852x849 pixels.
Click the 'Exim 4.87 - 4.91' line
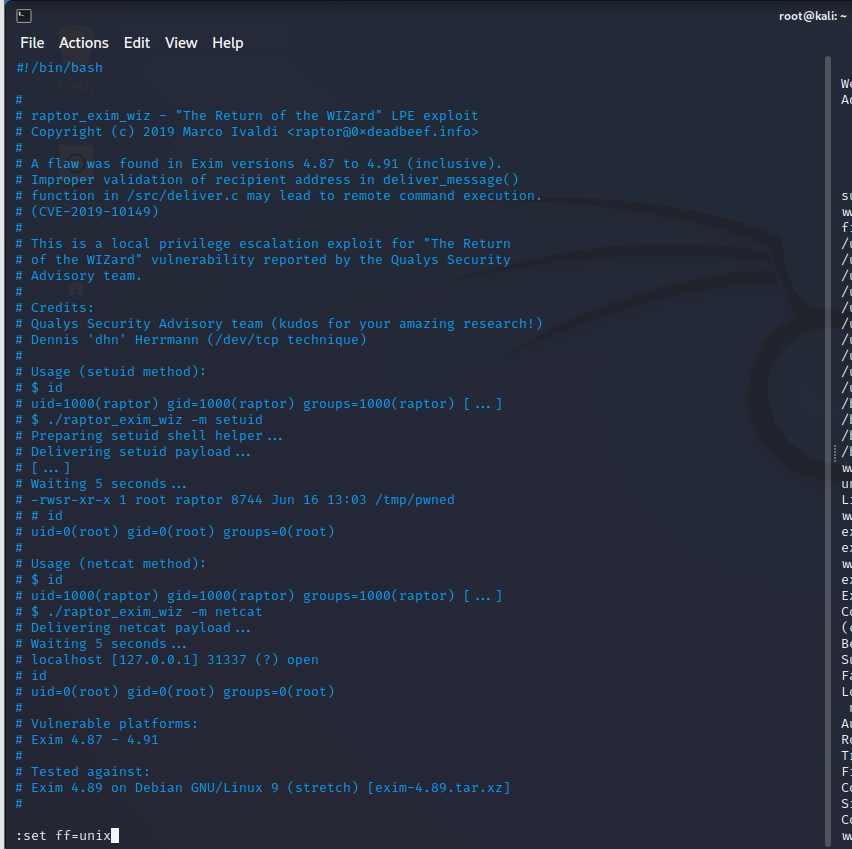click(87, 740)
